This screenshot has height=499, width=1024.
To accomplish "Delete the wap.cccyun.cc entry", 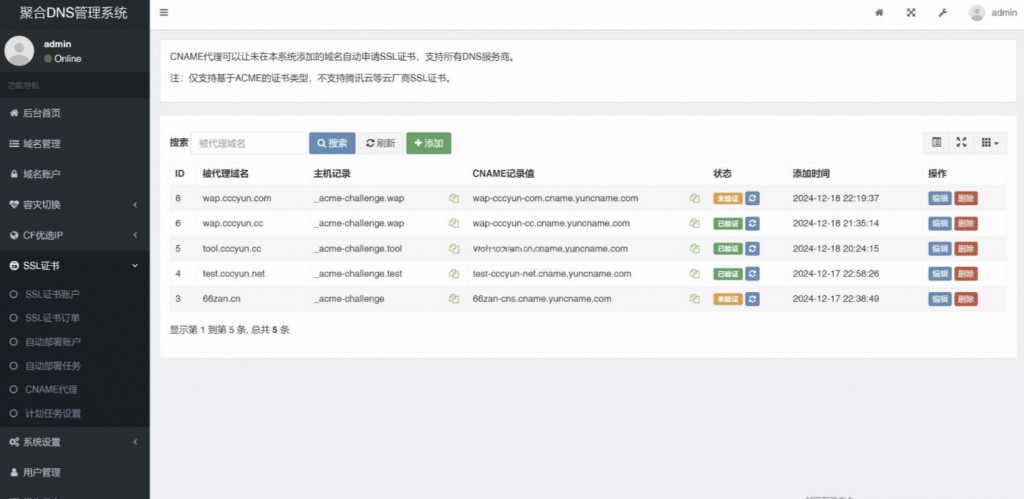I will (966, 223).
